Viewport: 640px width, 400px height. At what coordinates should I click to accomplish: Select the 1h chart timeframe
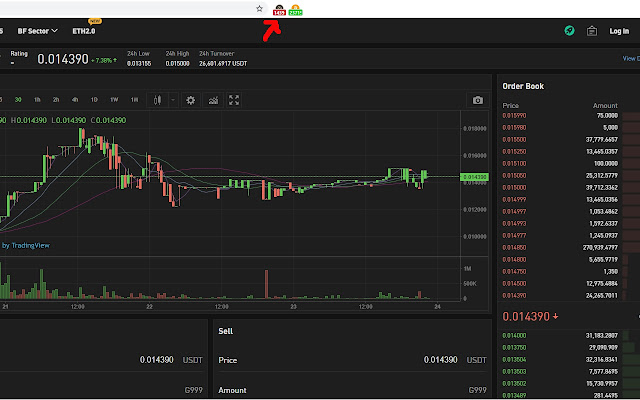click(x=37, y=100)
